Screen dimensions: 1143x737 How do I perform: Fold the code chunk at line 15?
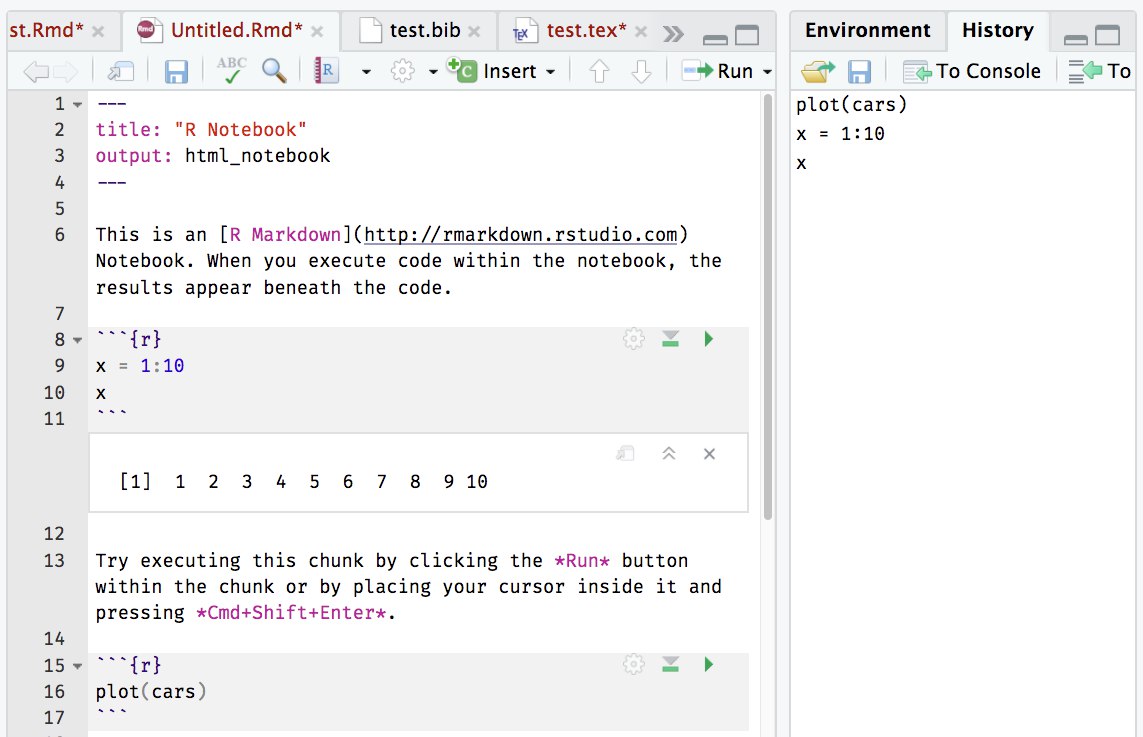click(x=77, y=666)
